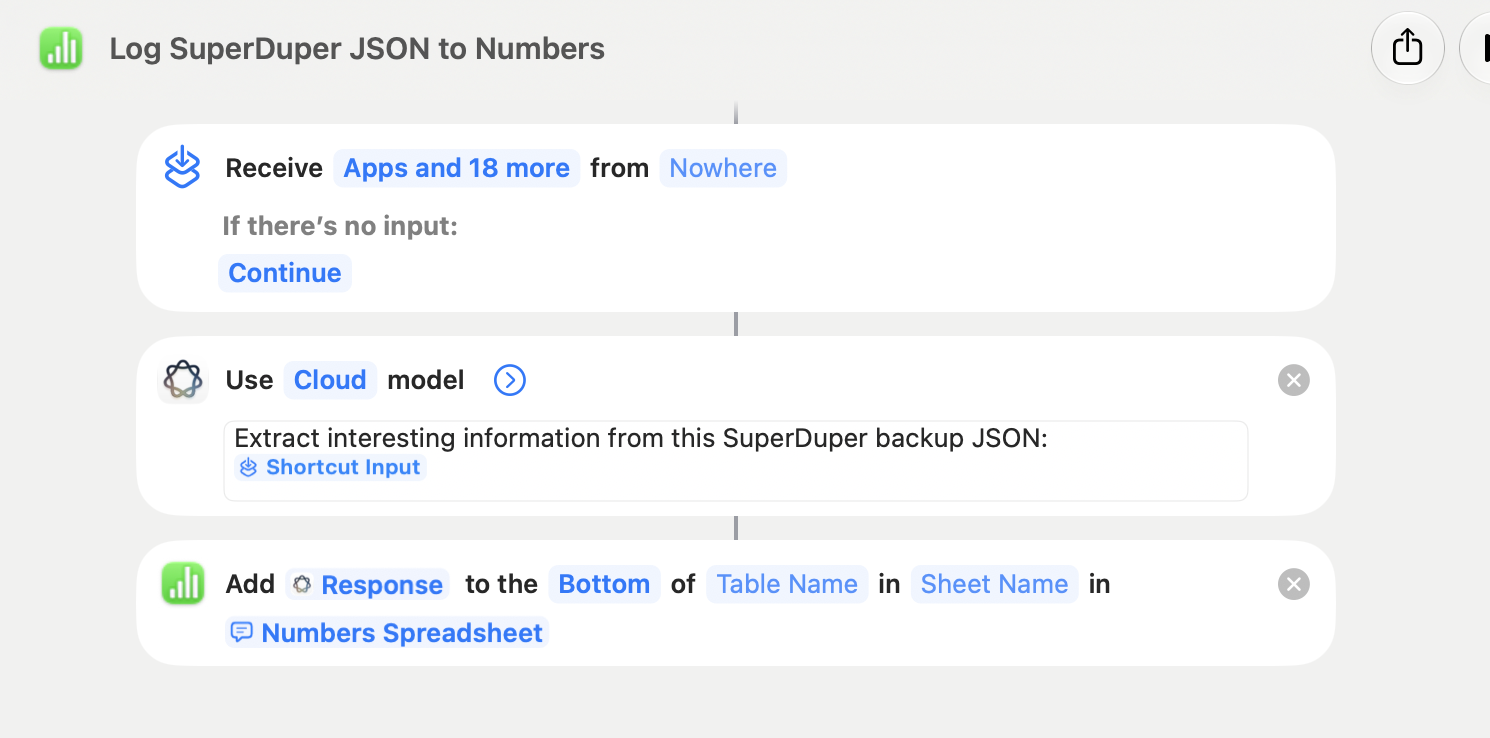Click the Receive input action icon
Screen dimensions: 1490x738
pos(183,168)
